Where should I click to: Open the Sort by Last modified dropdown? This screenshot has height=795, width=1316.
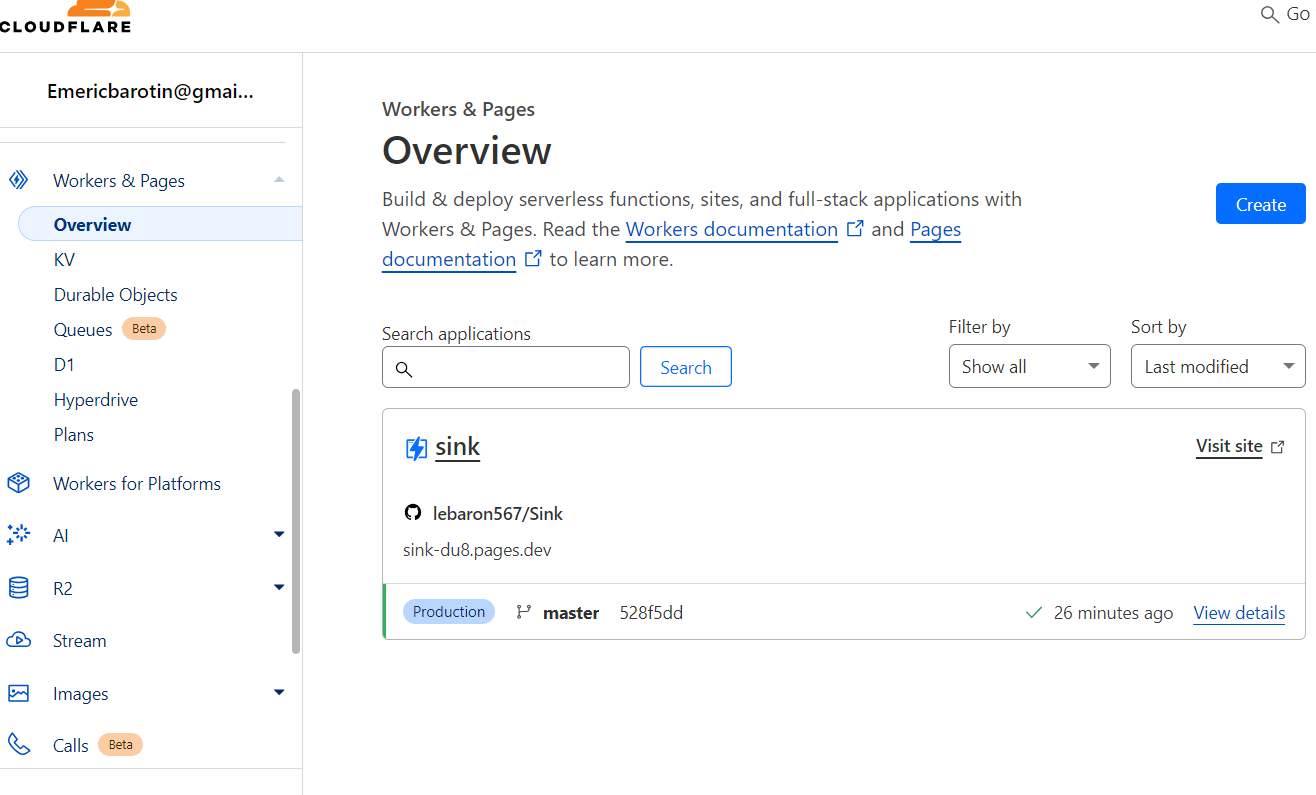[x=1218, y=366]
